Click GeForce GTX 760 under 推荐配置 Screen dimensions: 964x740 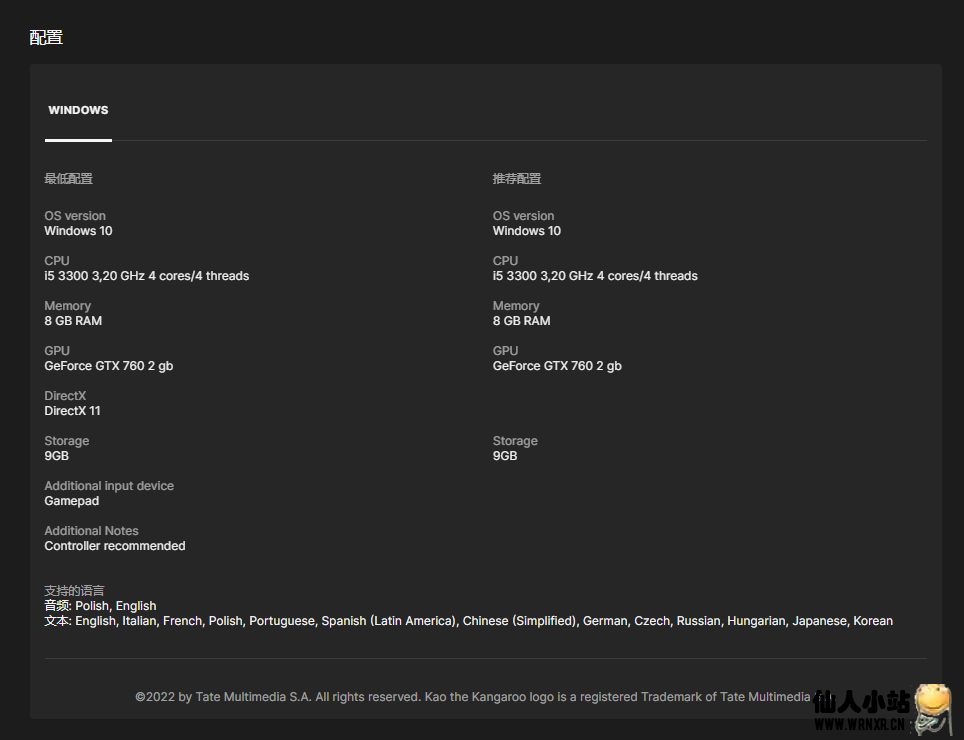click(x=556, y=366)
